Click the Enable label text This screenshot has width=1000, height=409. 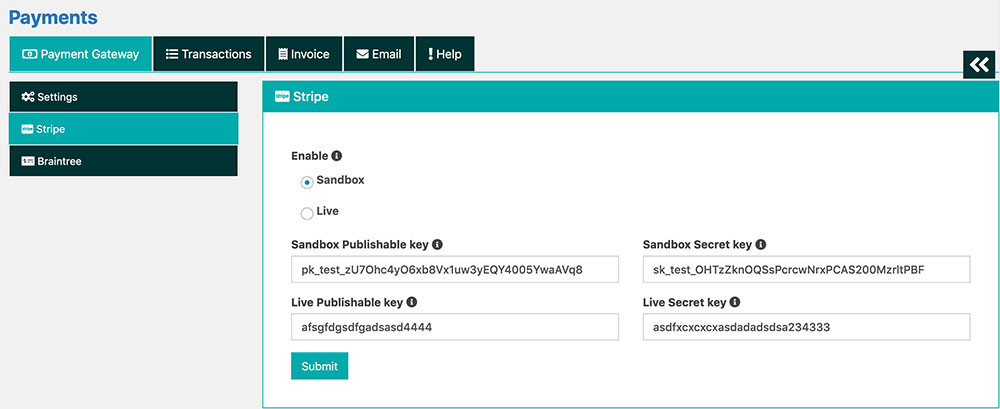pos(309,156)
